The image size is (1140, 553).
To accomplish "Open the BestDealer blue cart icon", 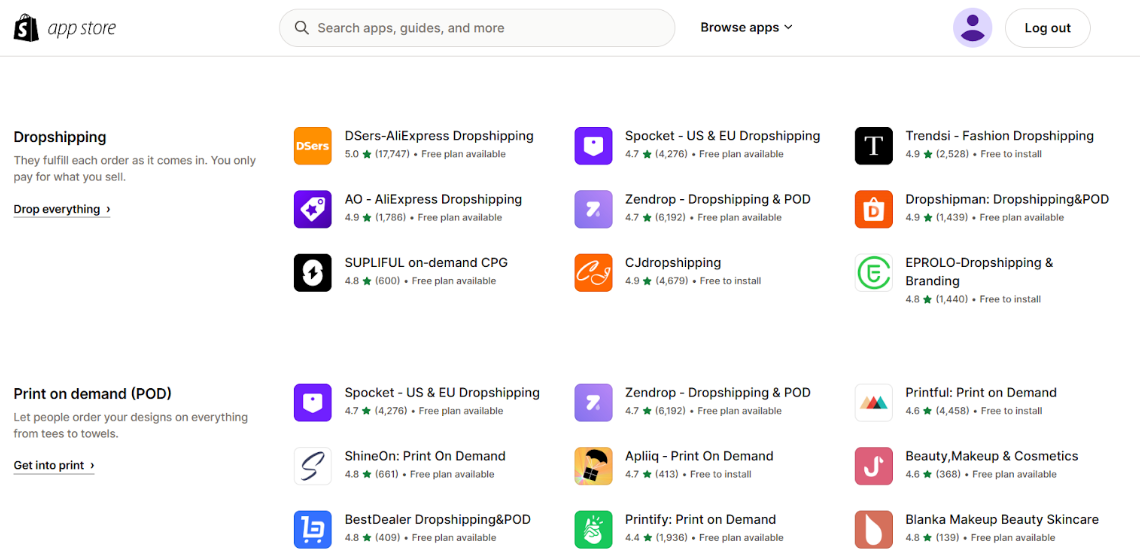I will [x=313, y=529].
